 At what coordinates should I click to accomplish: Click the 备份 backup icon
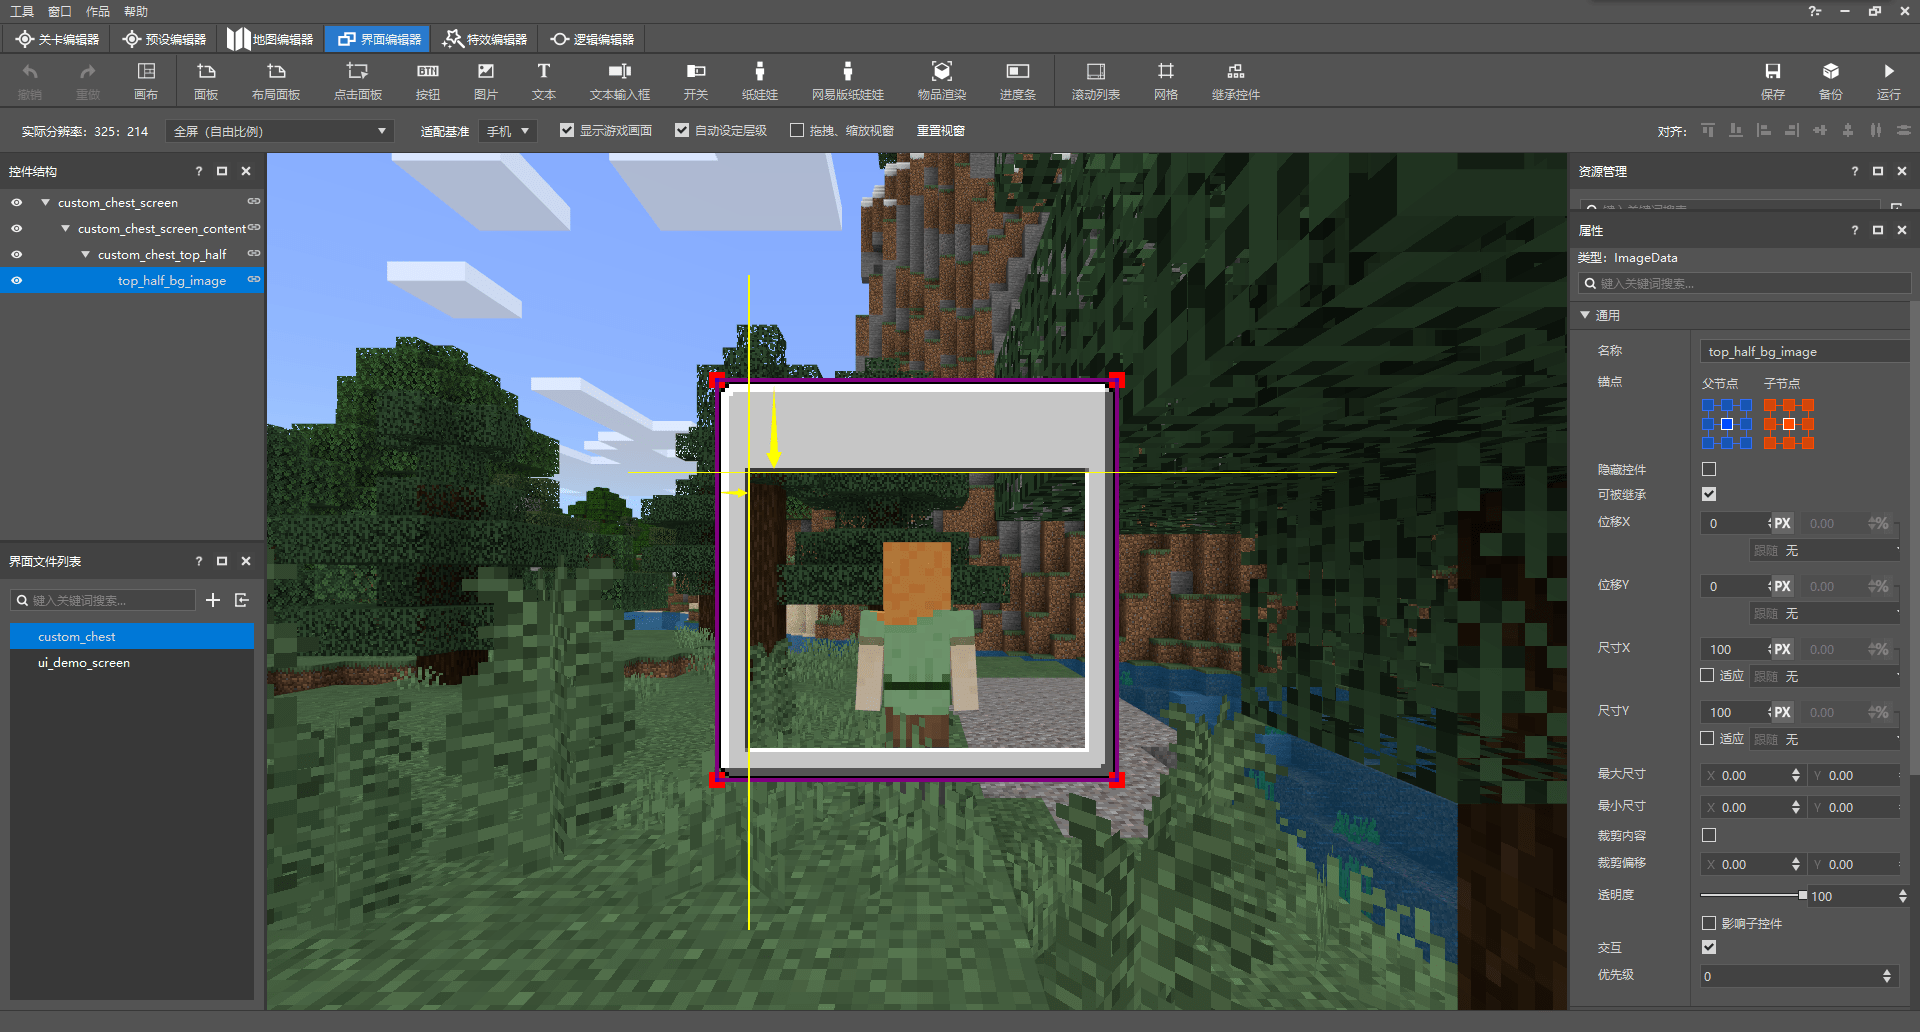click(1831, 80)
